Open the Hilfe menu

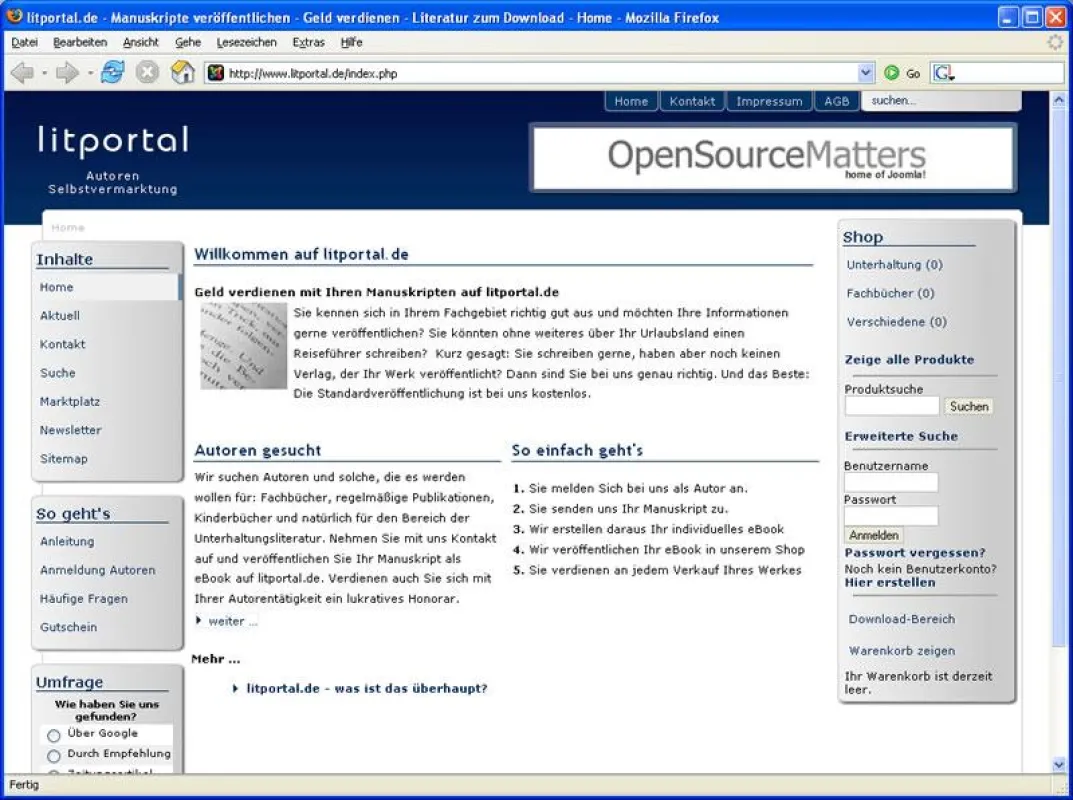(x=351, y=42)
